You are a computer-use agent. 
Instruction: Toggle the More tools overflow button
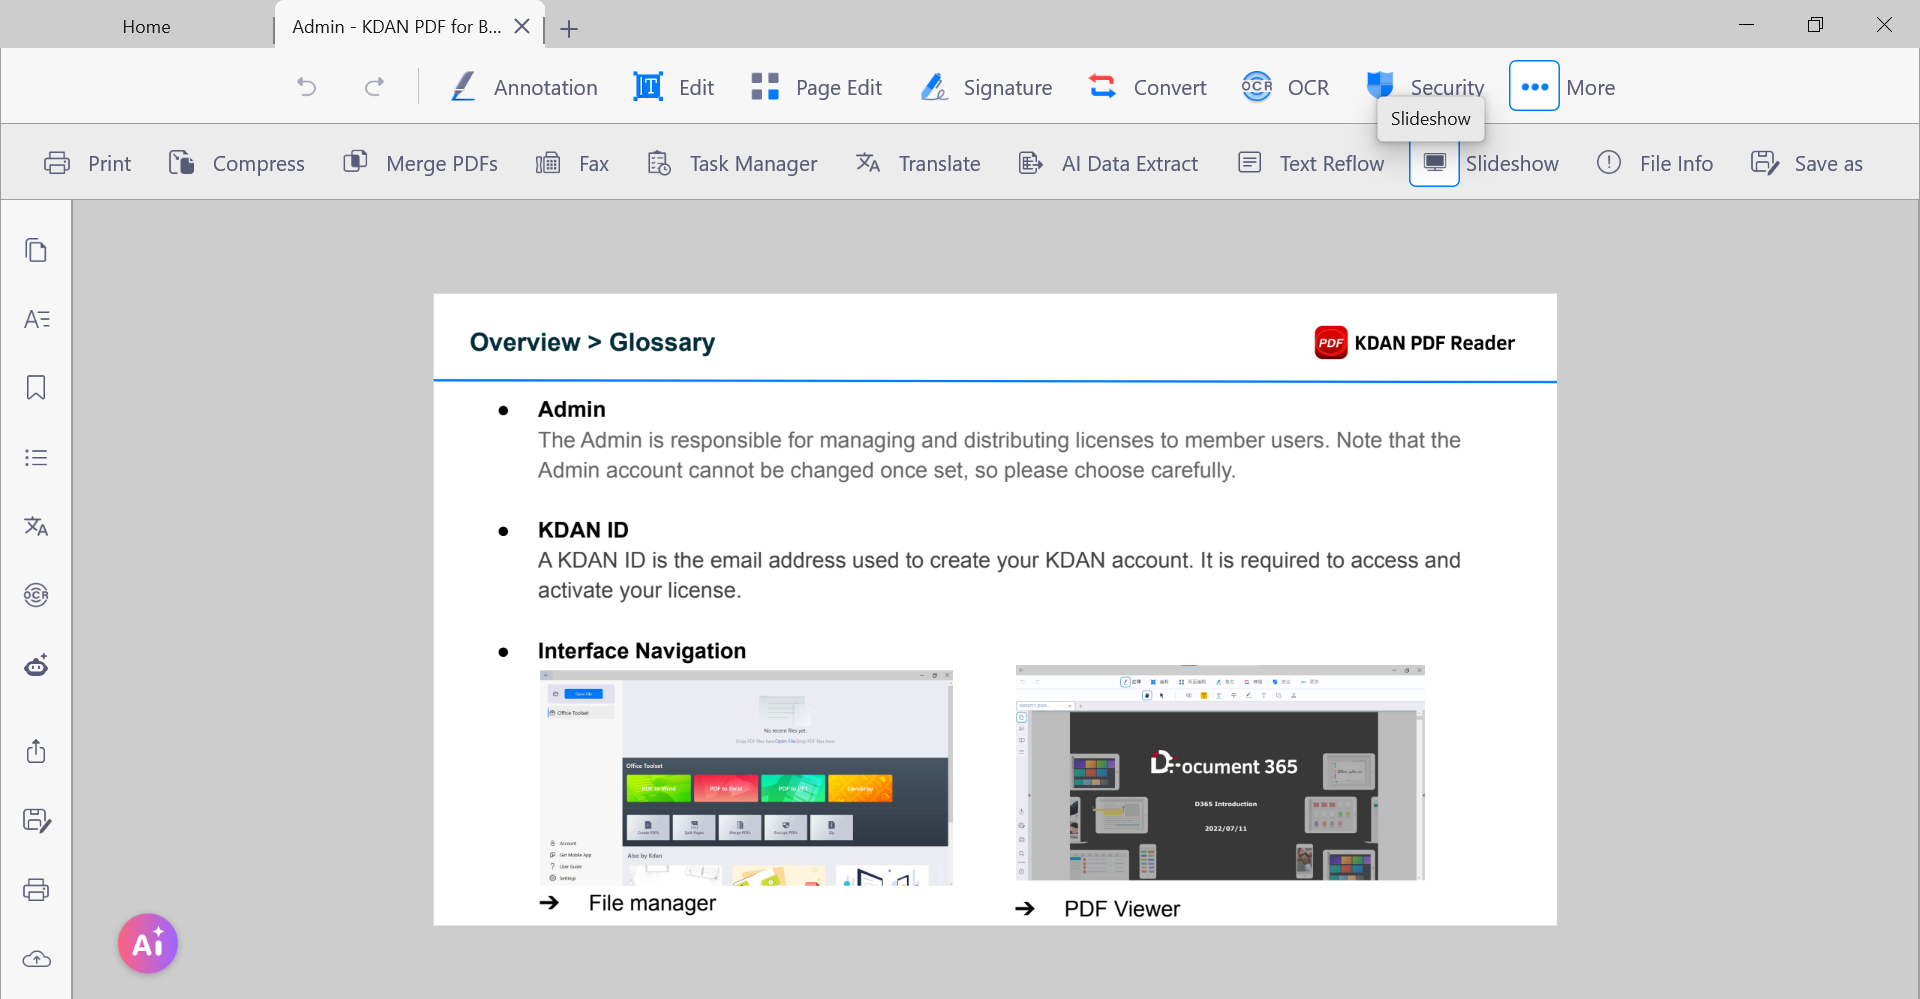tap(1534, 87)
